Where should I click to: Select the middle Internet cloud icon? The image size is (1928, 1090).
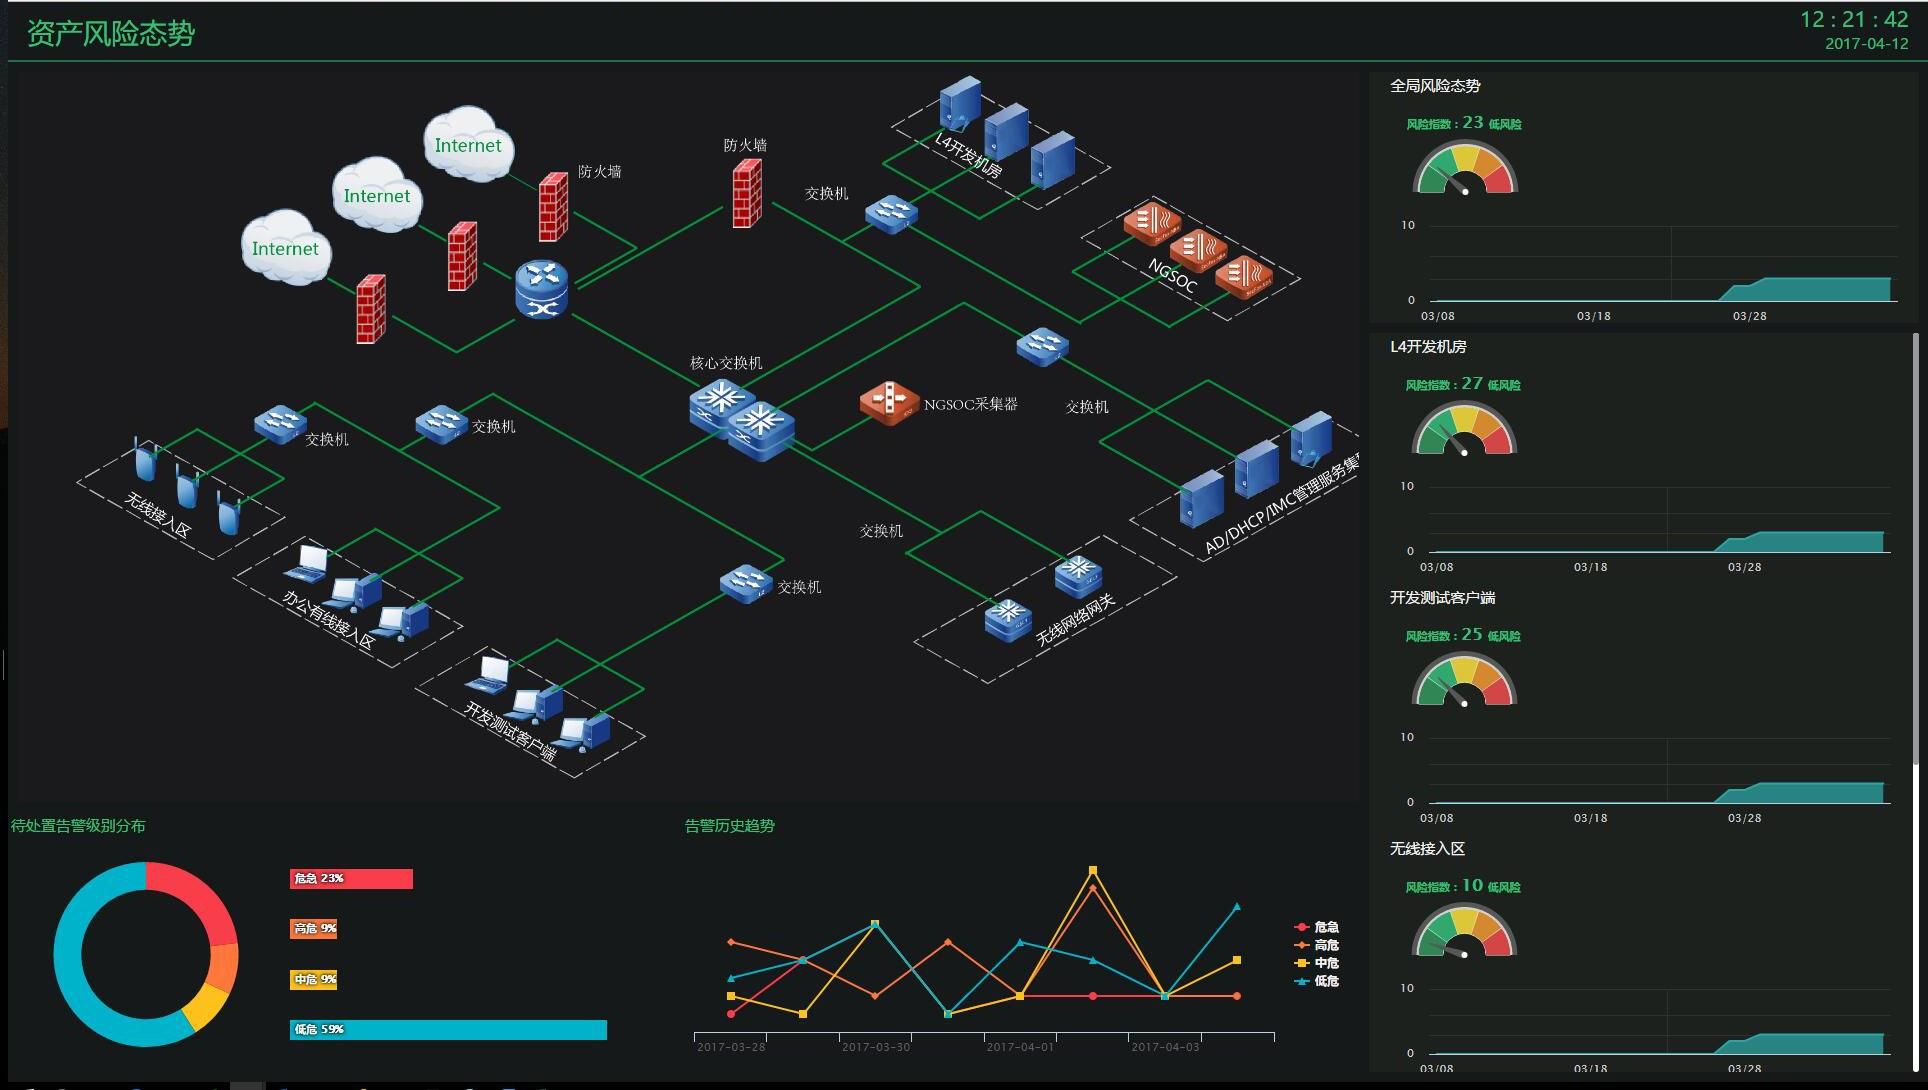tap(377, 194)
